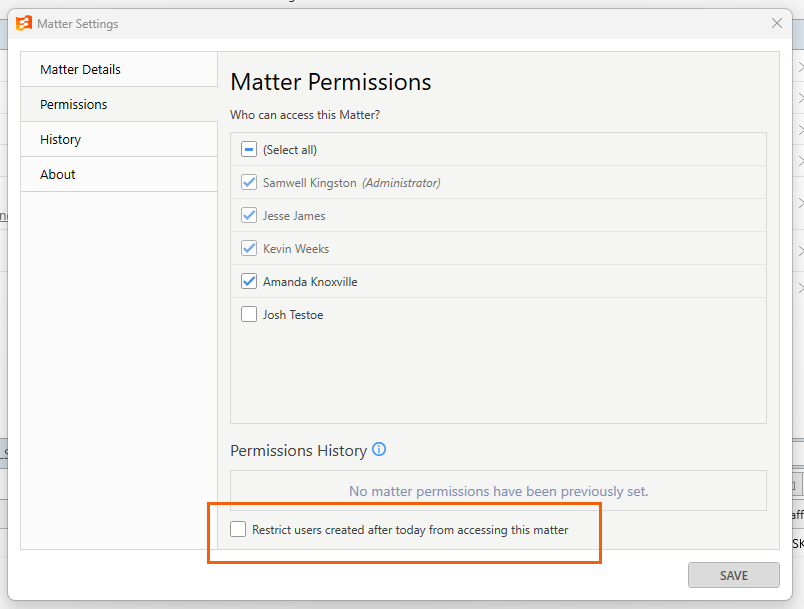Uncheck Kevin Weeks access checkbox

(x=249, y=249)
